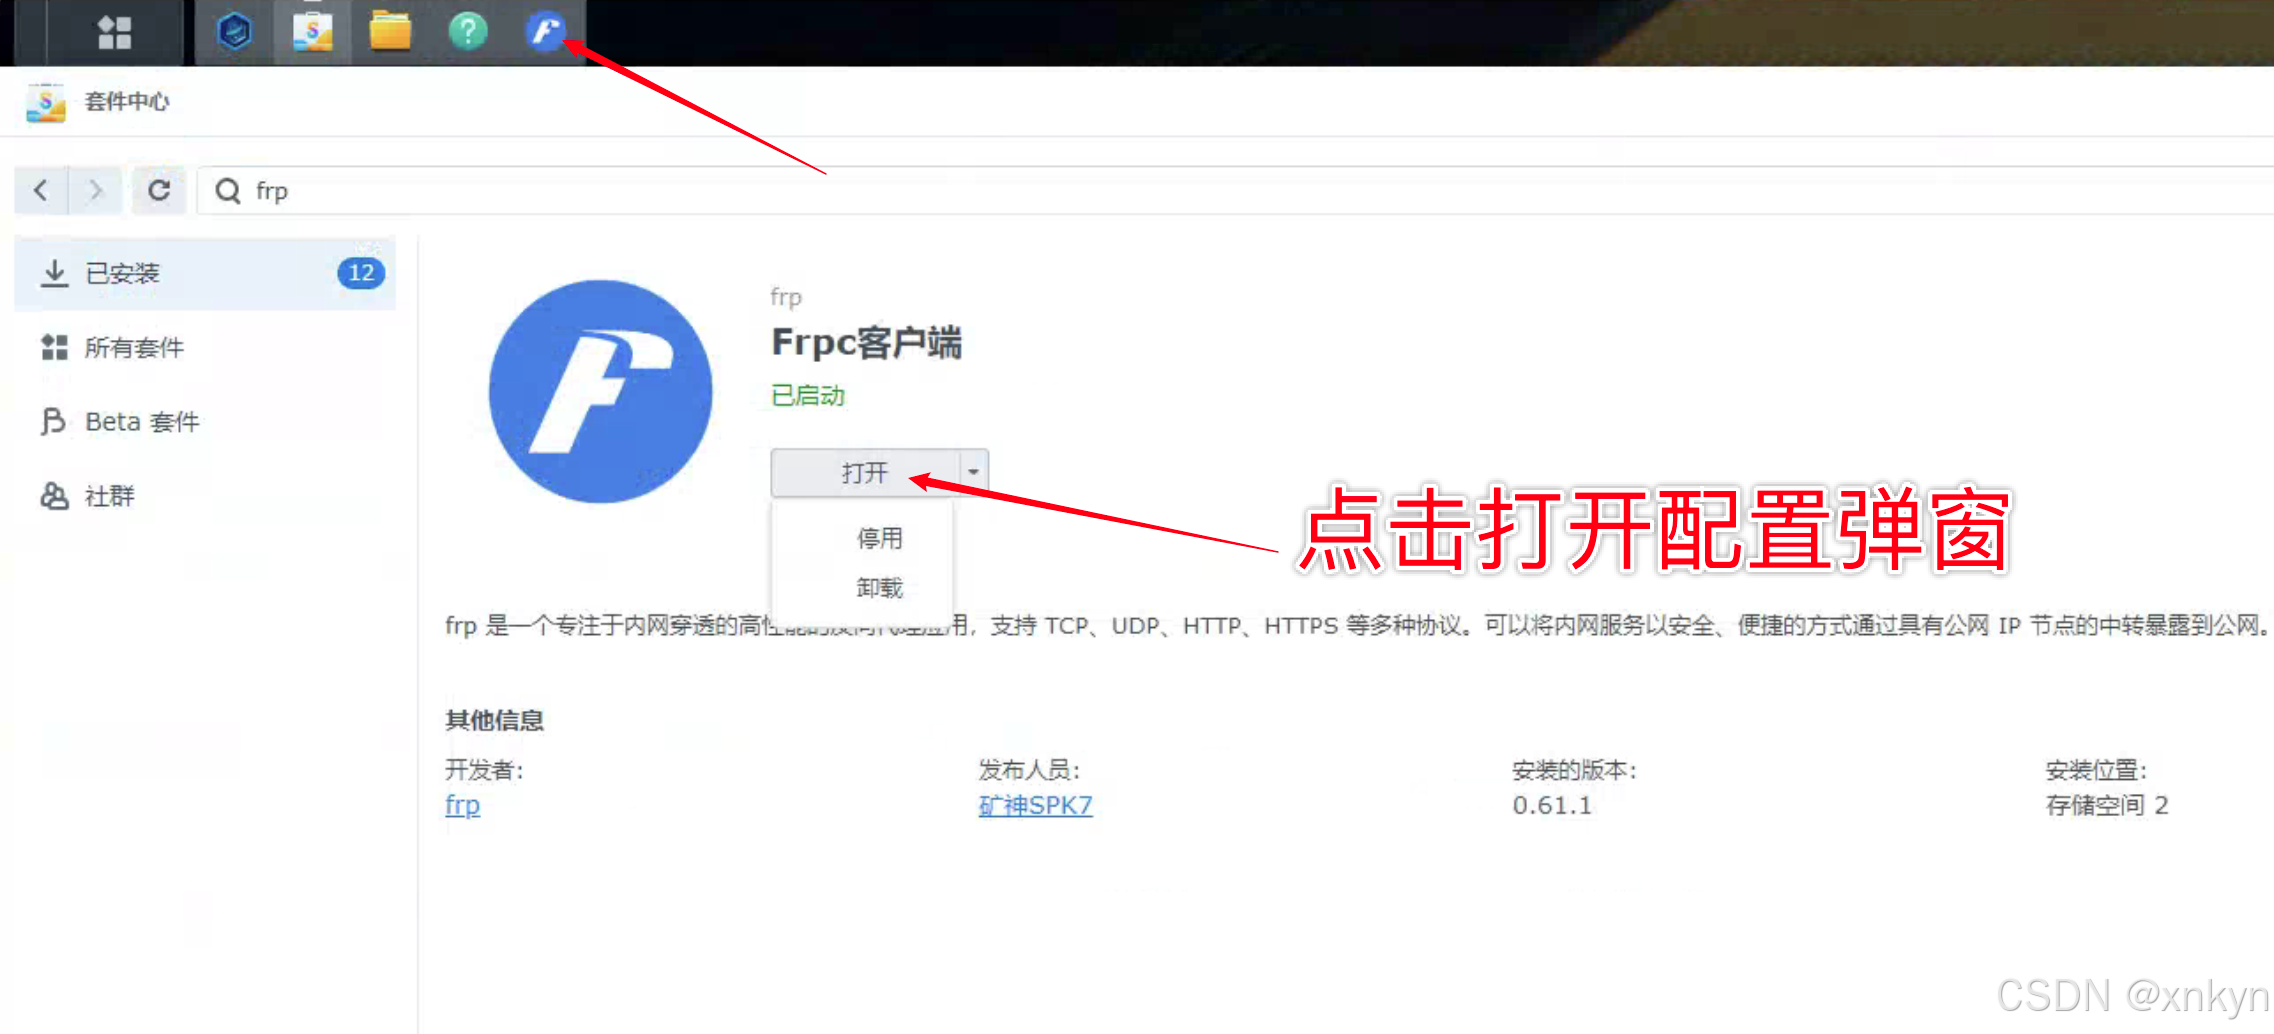This screenshot has height=1034, width=2274.
Task: Open Package Center from the taskbar
Action: (x=312, y=31)
